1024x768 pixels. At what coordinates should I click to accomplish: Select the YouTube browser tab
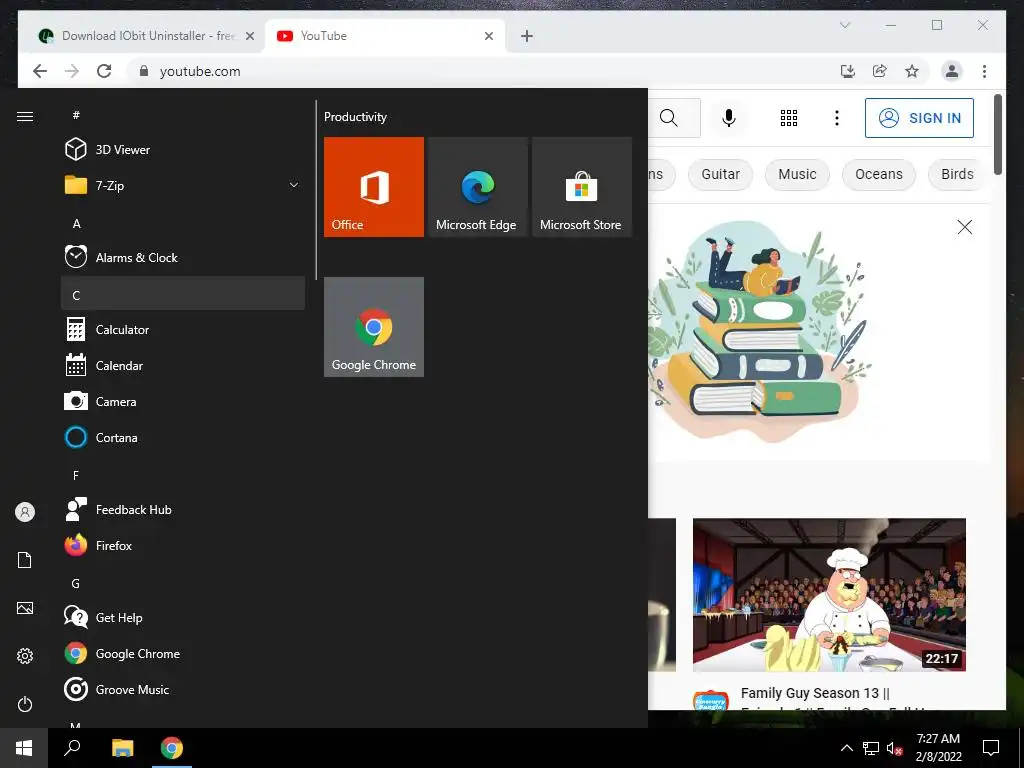click(385, 36)
